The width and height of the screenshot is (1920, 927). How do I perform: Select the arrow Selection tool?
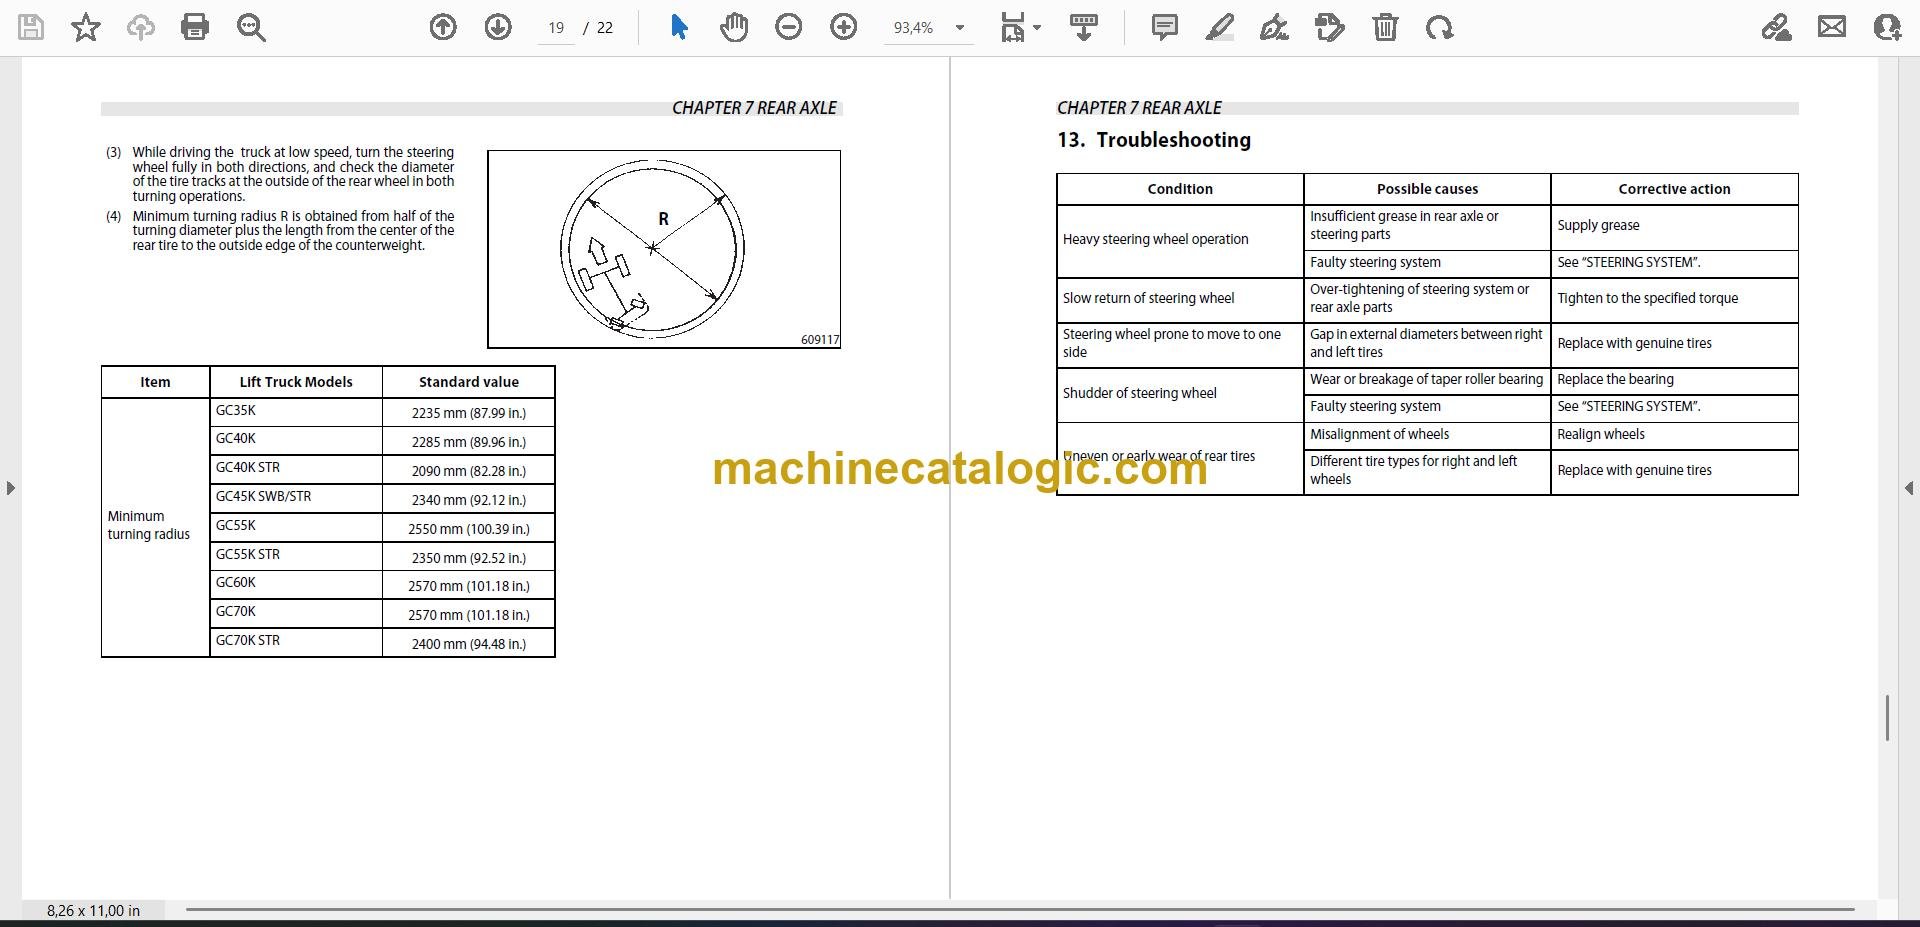[679, 27]
